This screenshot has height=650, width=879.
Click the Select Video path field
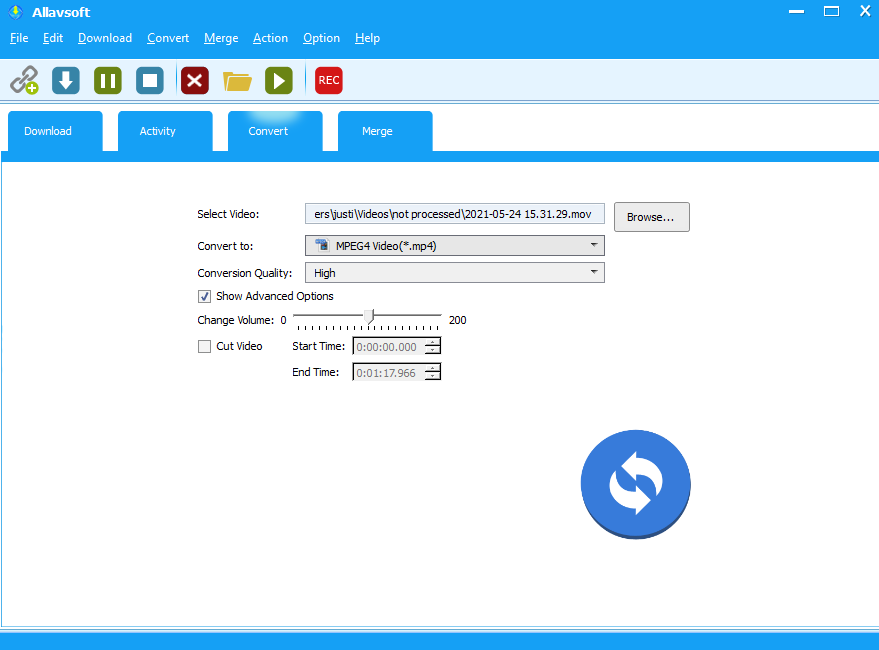[454, 214]
